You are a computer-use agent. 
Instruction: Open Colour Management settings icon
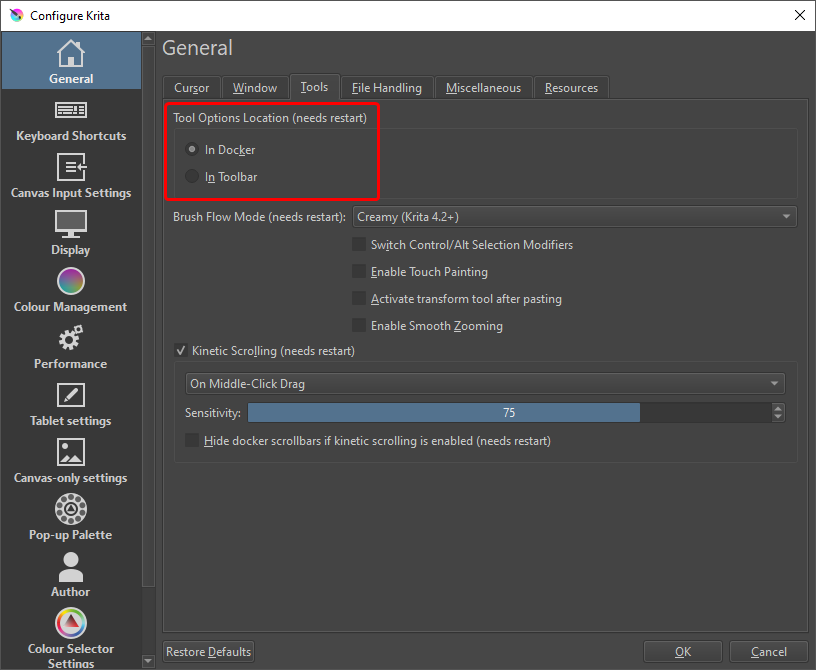point(71,281)
